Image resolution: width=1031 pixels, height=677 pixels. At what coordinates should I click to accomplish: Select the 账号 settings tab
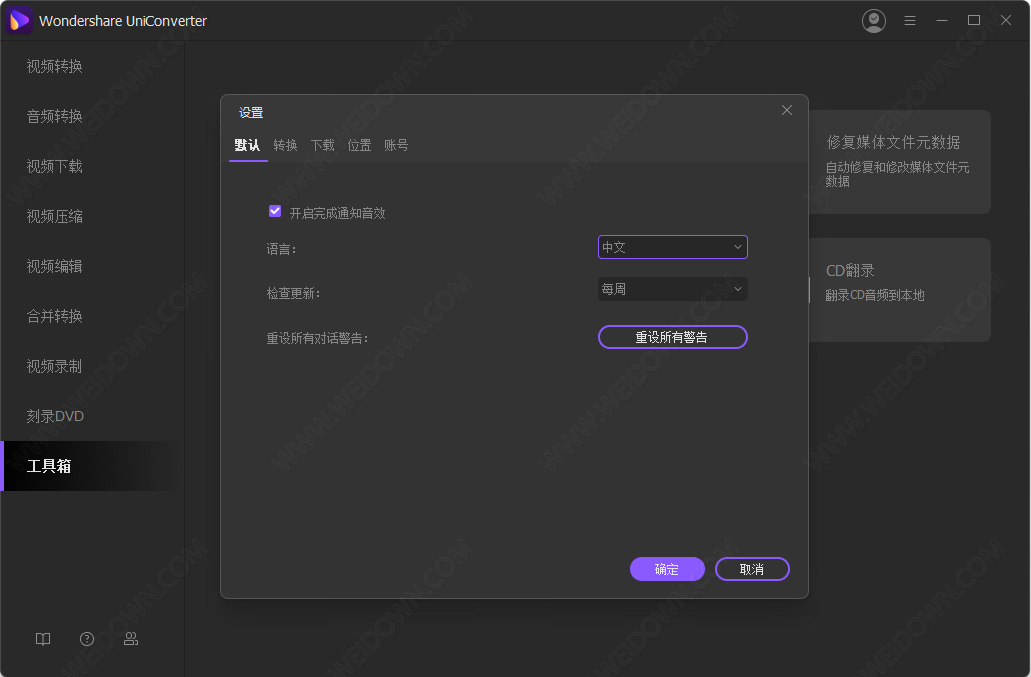(x=396, y=145)
